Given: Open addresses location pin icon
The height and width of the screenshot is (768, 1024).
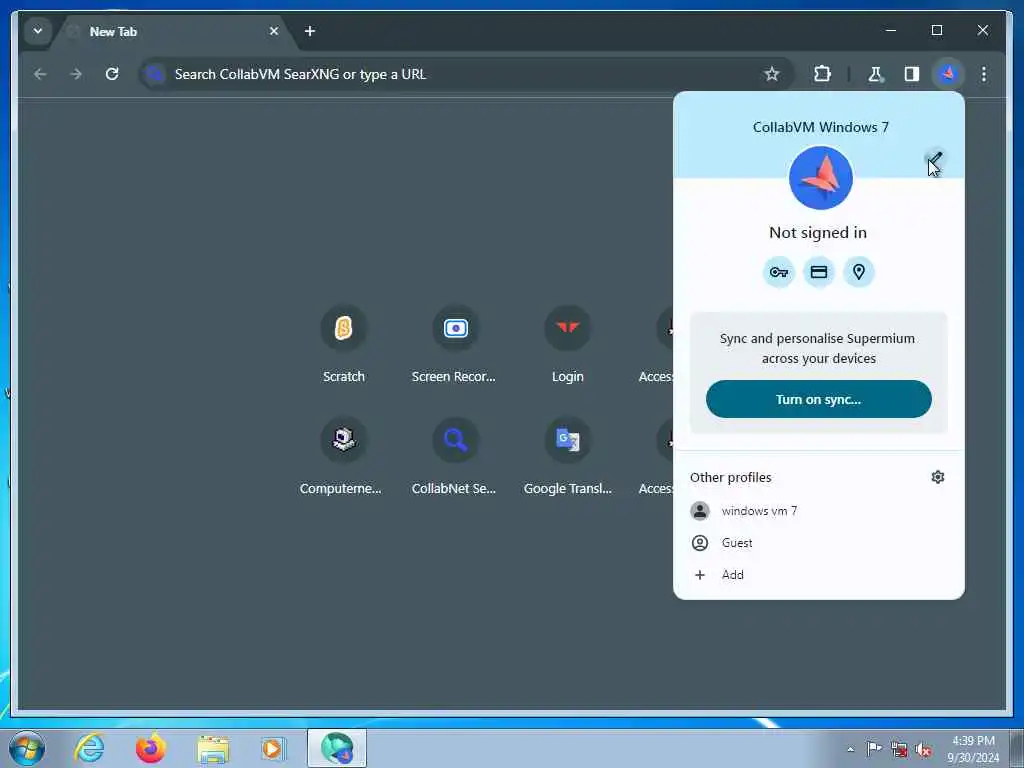Looking at the screenshot, I should pyautogui.click(x=859, y=272).
